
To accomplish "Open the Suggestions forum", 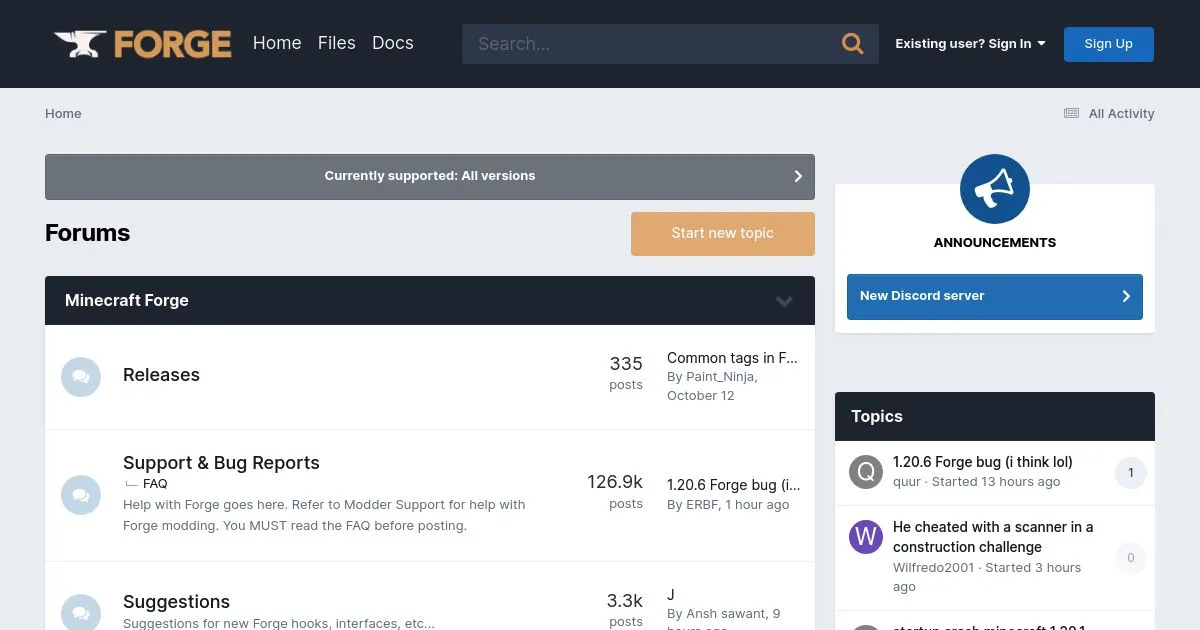I will pos(176,602).
